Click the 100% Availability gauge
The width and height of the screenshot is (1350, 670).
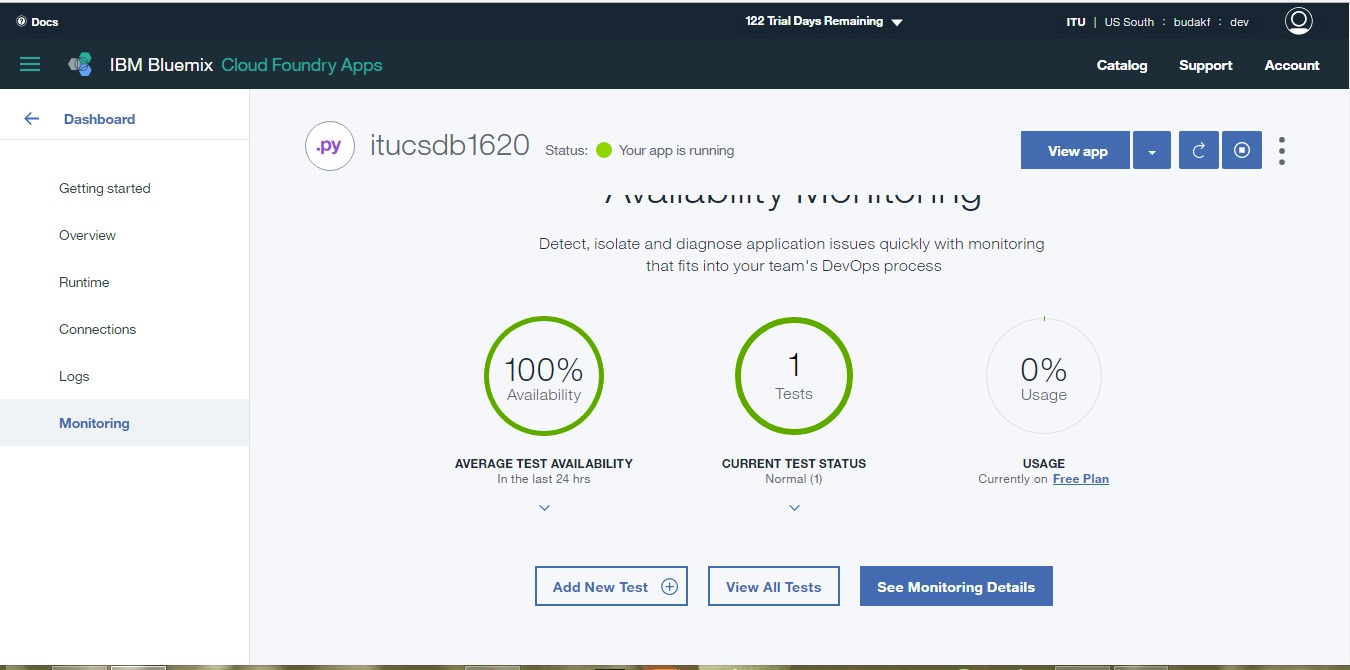[544, 377]
